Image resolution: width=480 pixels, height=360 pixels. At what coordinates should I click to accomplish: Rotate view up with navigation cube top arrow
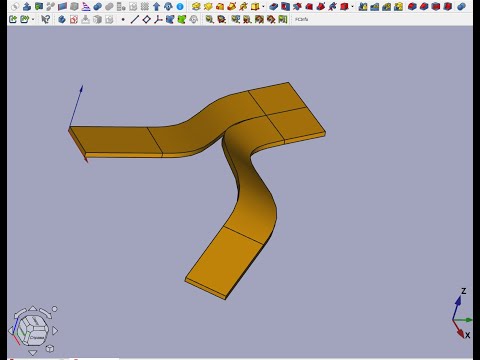tap(33, 308)
